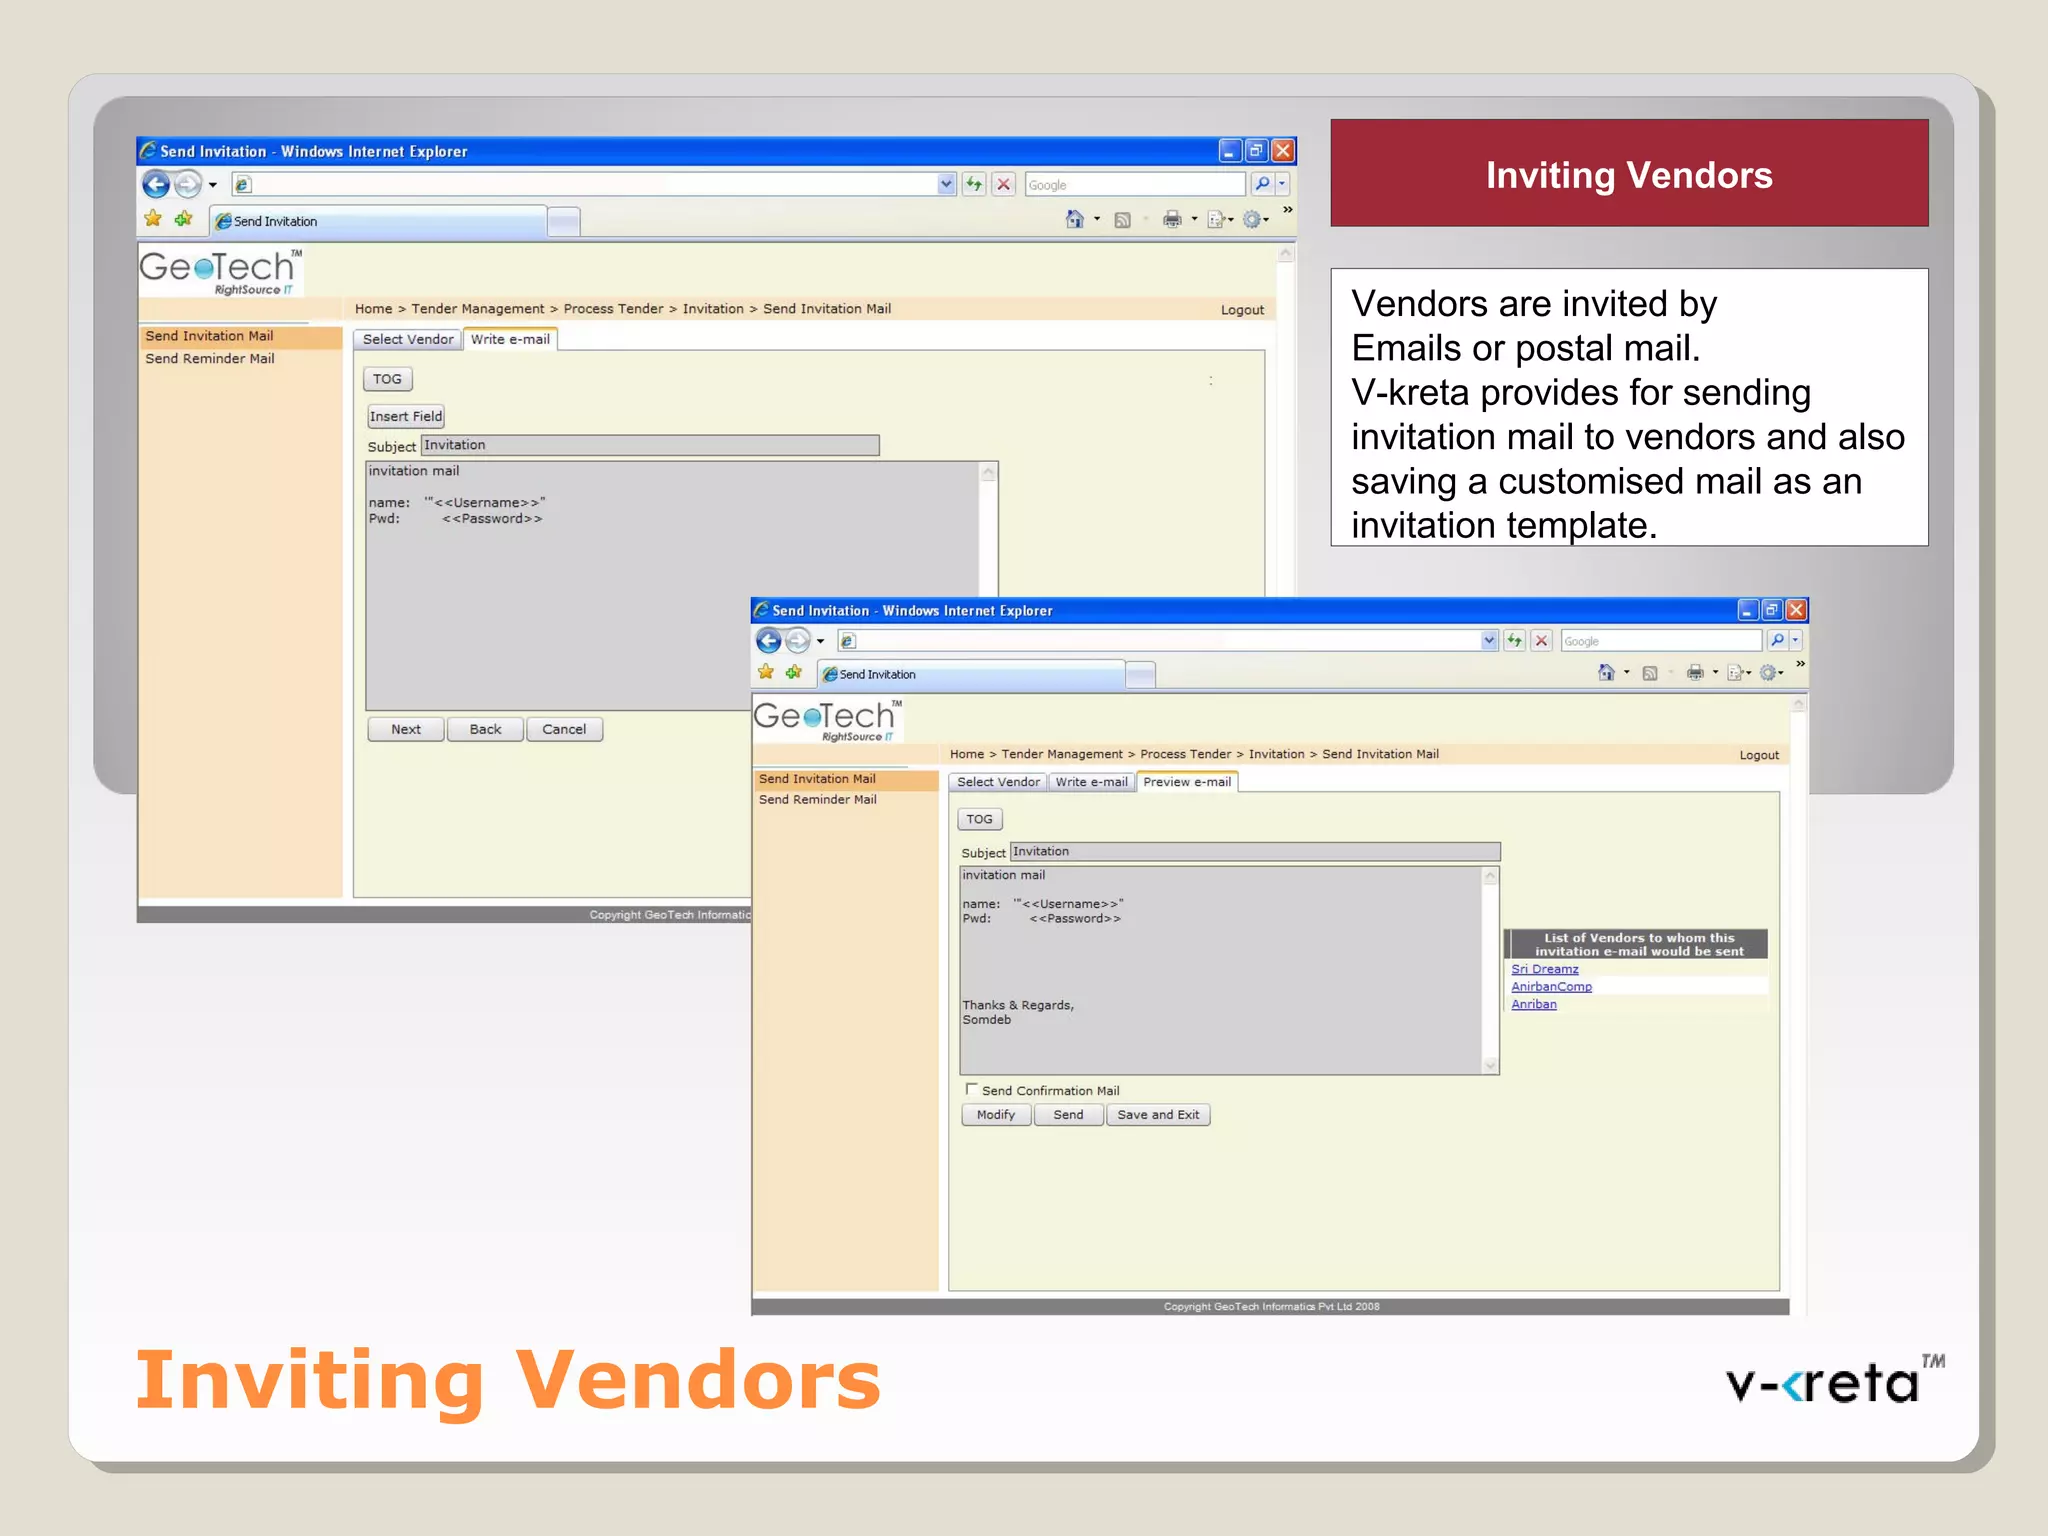
Task: Click Tools gear icon in front IE window
Action: [x=1769, y=673]
